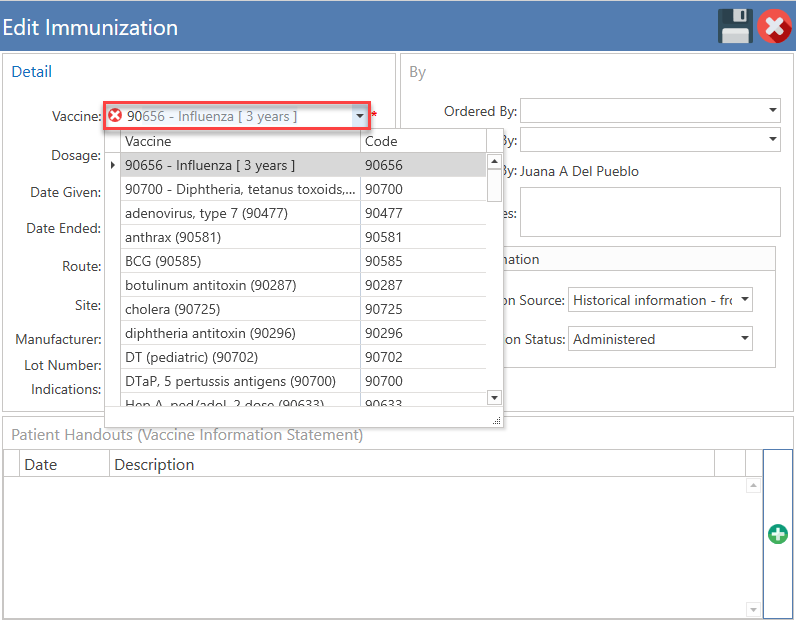Click the row indicator arrow beside 90656 Influenza

point(113,165)
